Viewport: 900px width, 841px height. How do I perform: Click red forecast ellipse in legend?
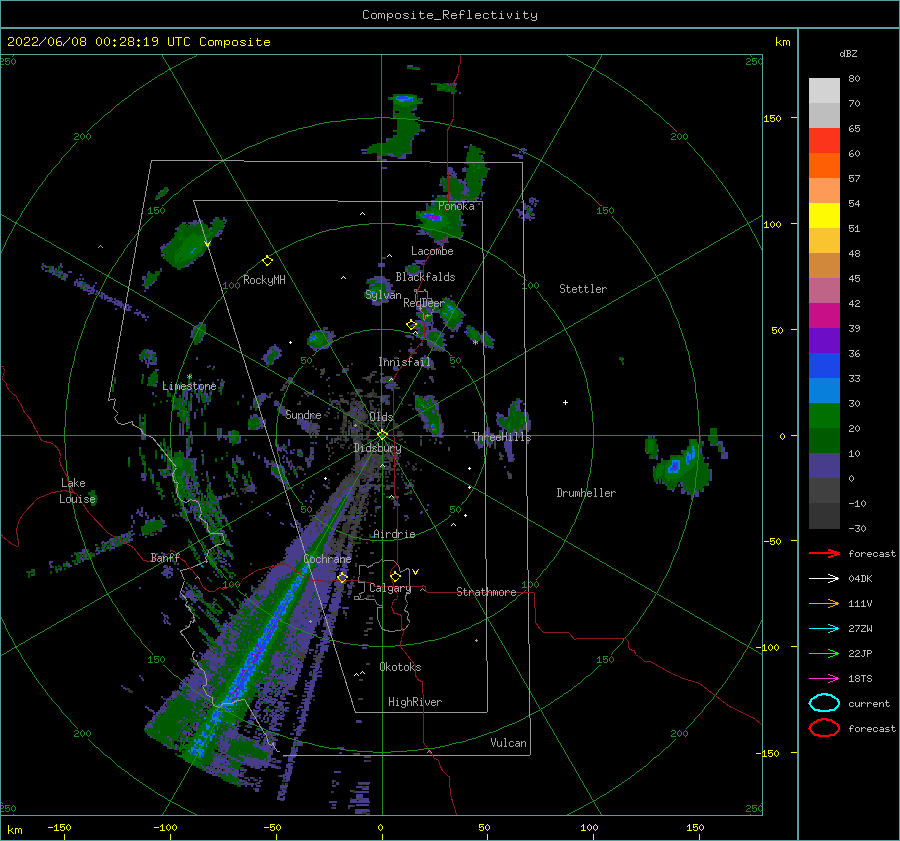click(824, 728)
